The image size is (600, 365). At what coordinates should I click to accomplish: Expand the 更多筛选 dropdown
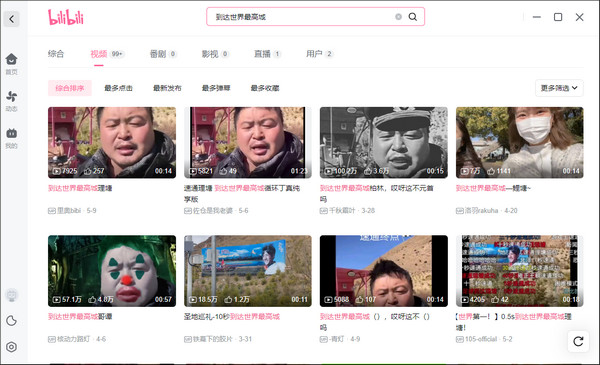[559, 88]
